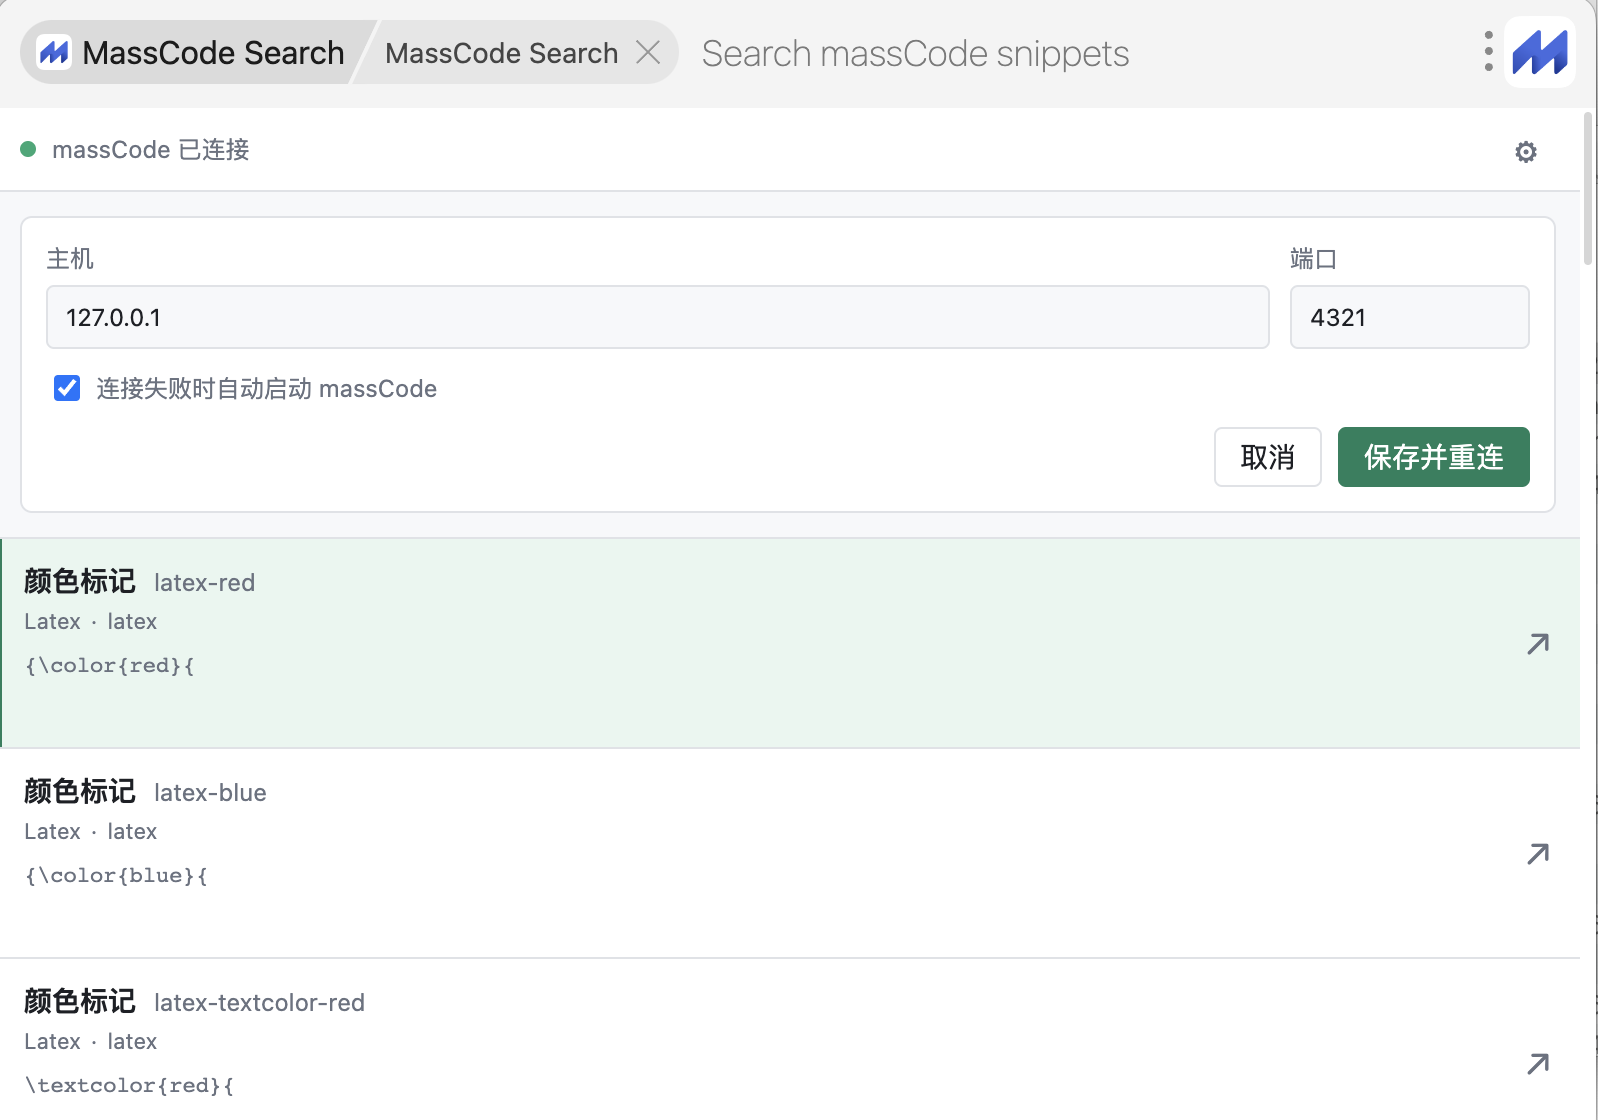Screen dimensions: 1598x1120
Task: Click the {\color{red}{ code preview
Action: (x=110, y=665)
